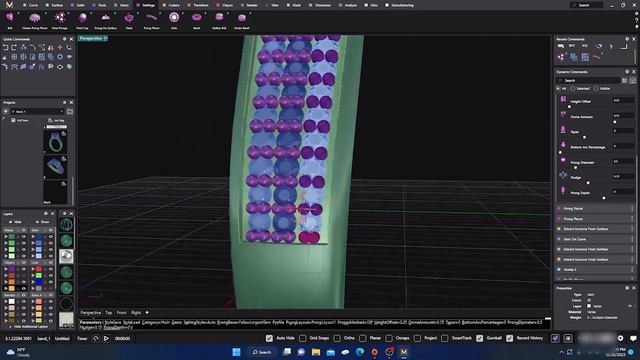This screenshot has height=360, width=640.
Task: Adjust the Prong Diameter slider handle
Action: (x=576, y=167)
